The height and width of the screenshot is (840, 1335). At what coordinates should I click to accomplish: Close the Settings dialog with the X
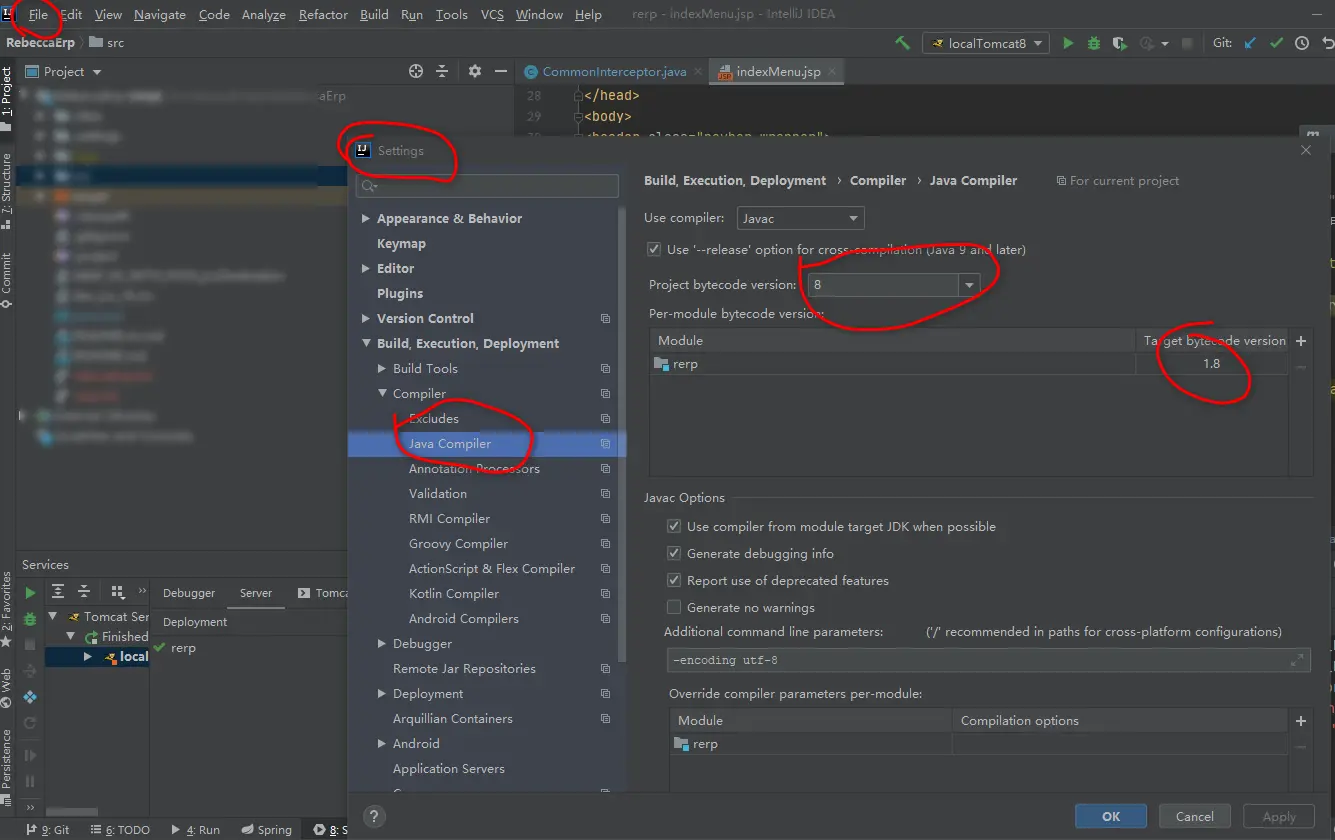(x=1306, y=150)
